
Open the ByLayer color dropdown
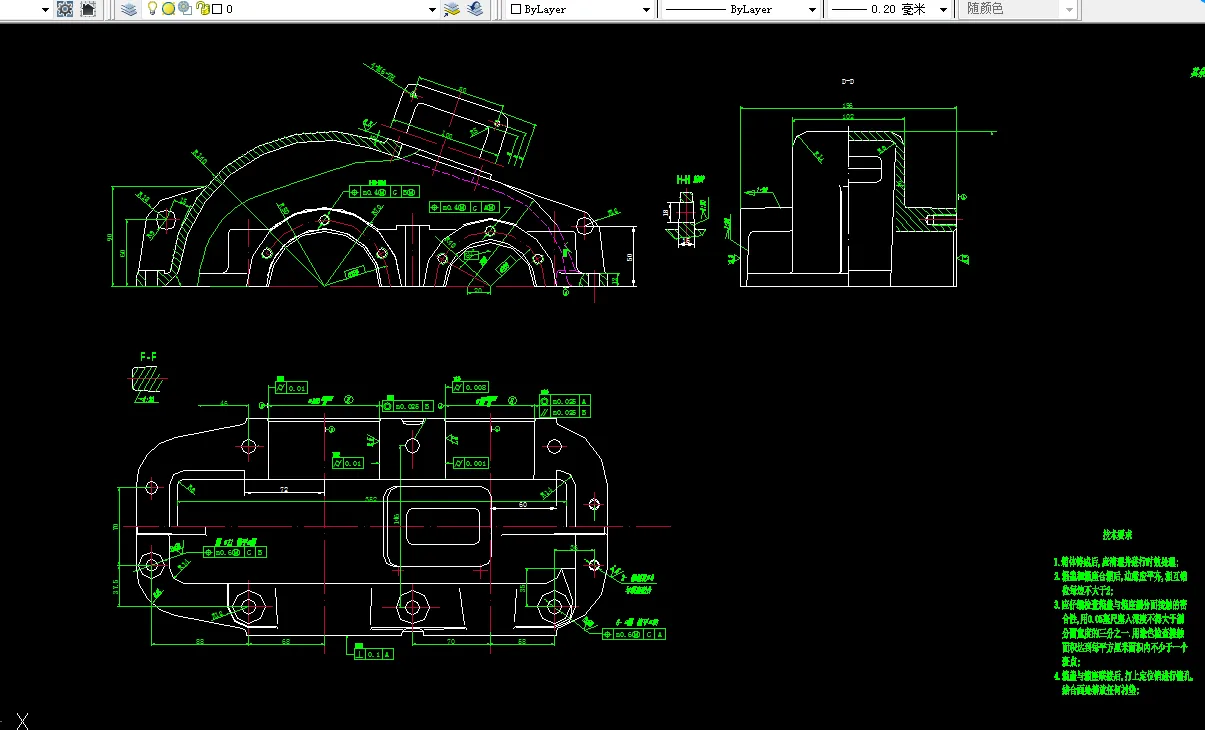tap(645, 10)
